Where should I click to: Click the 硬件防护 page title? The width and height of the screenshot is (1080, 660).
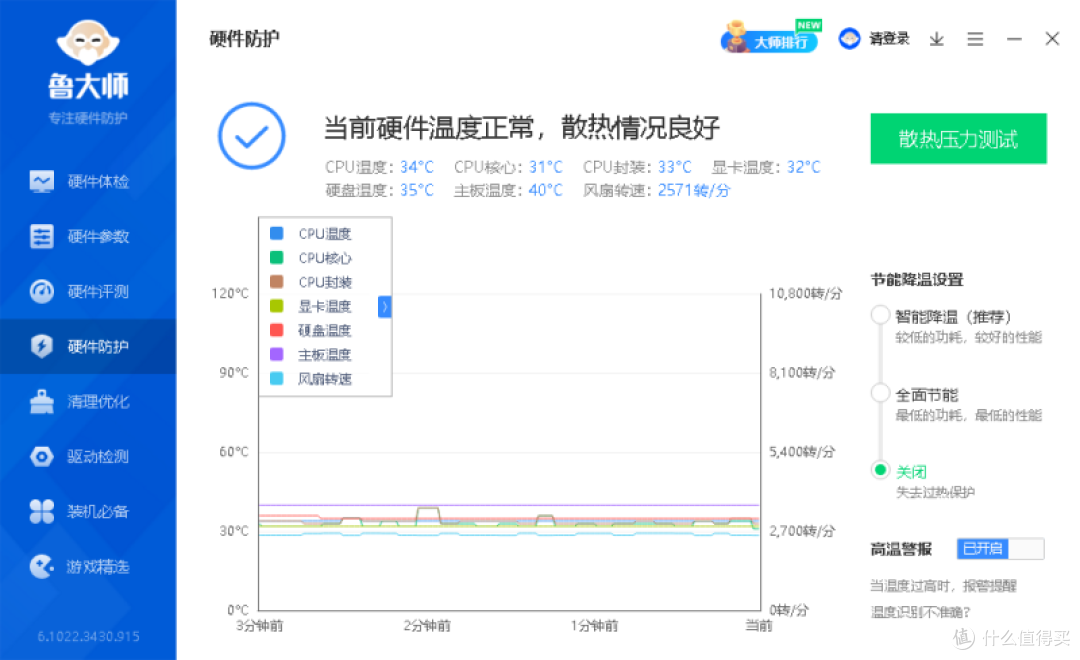click(245, 39)
